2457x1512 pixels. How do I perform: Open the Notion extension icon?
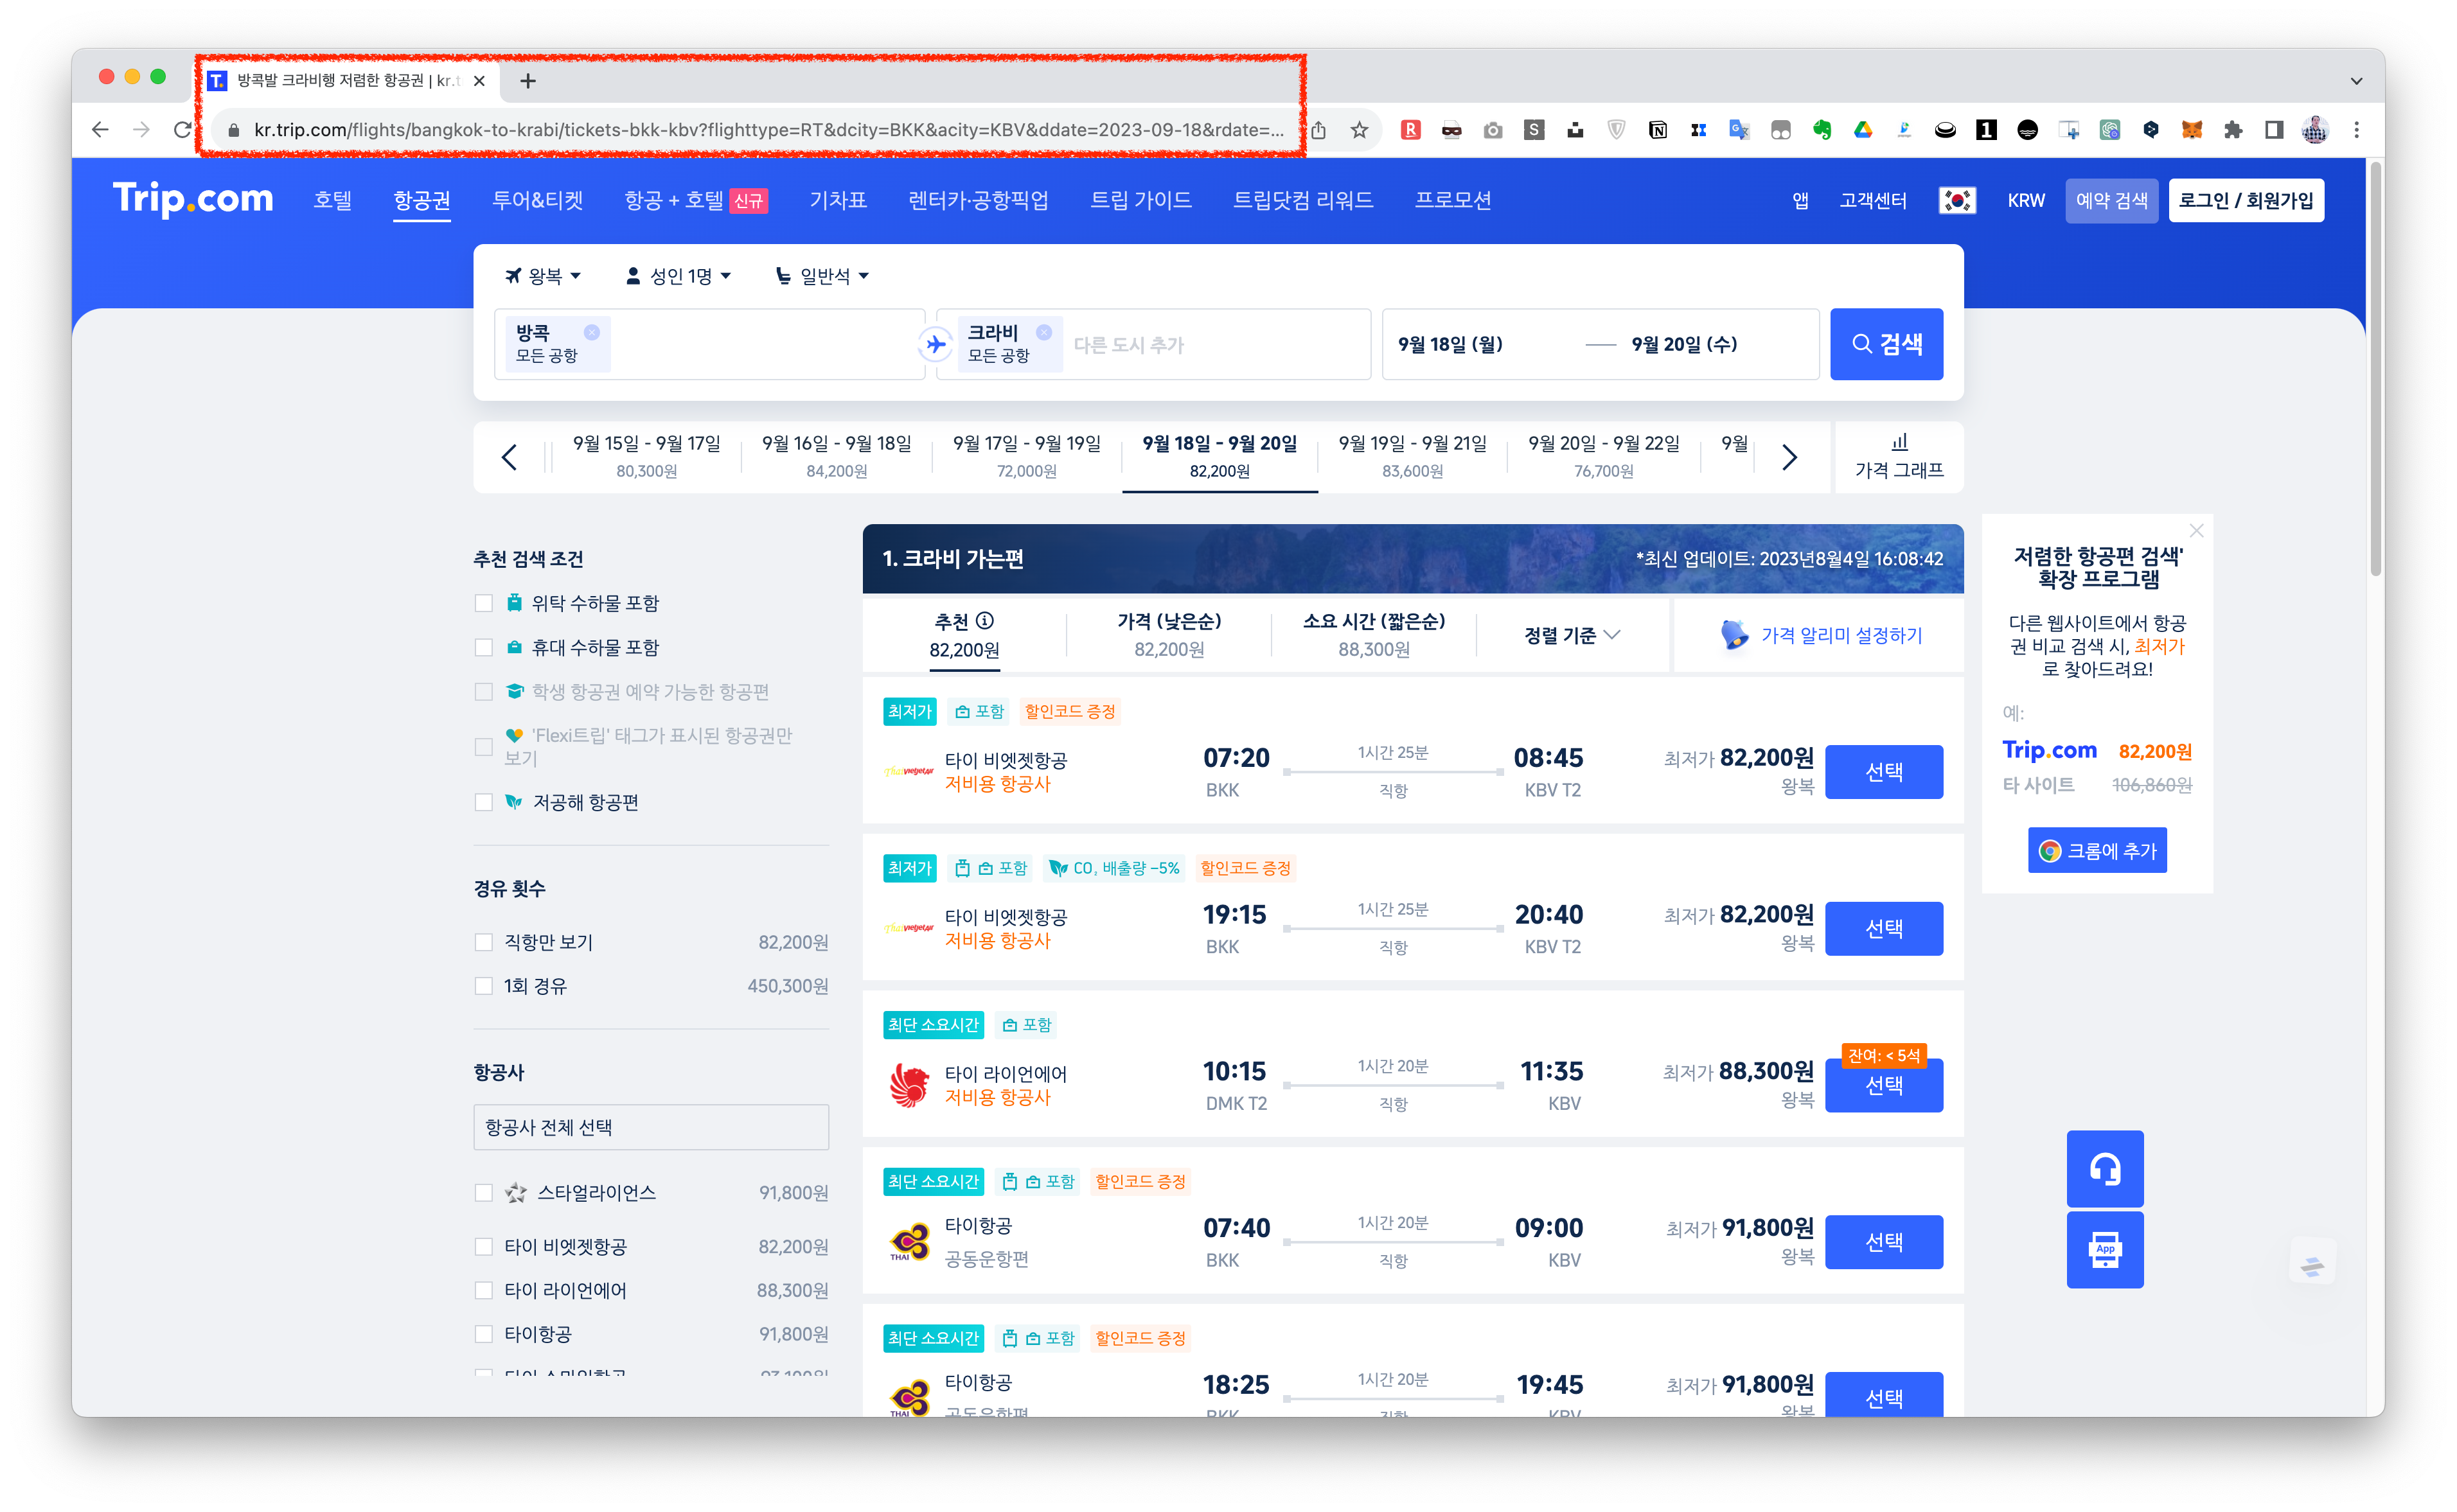pyautogui.click(x=1657, y=130)
